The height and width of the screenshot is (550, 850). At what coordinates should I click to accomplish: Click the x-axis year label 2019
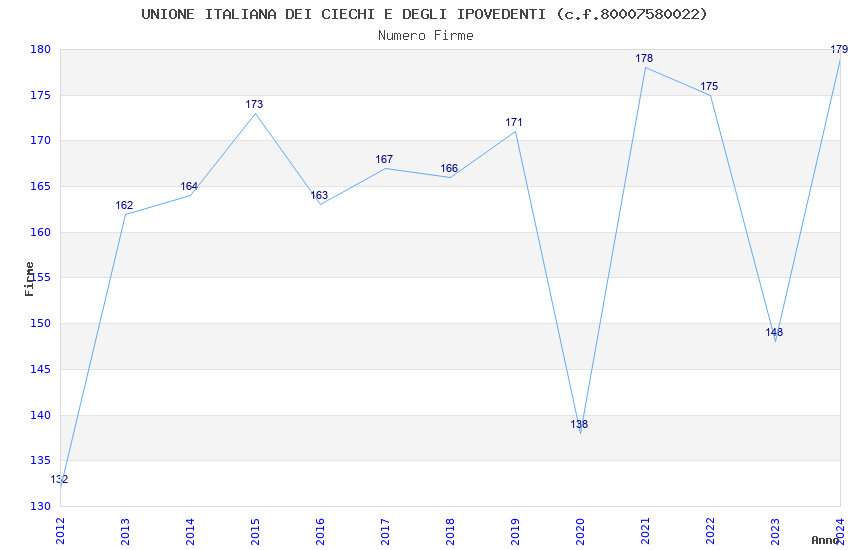pos(516,531)
